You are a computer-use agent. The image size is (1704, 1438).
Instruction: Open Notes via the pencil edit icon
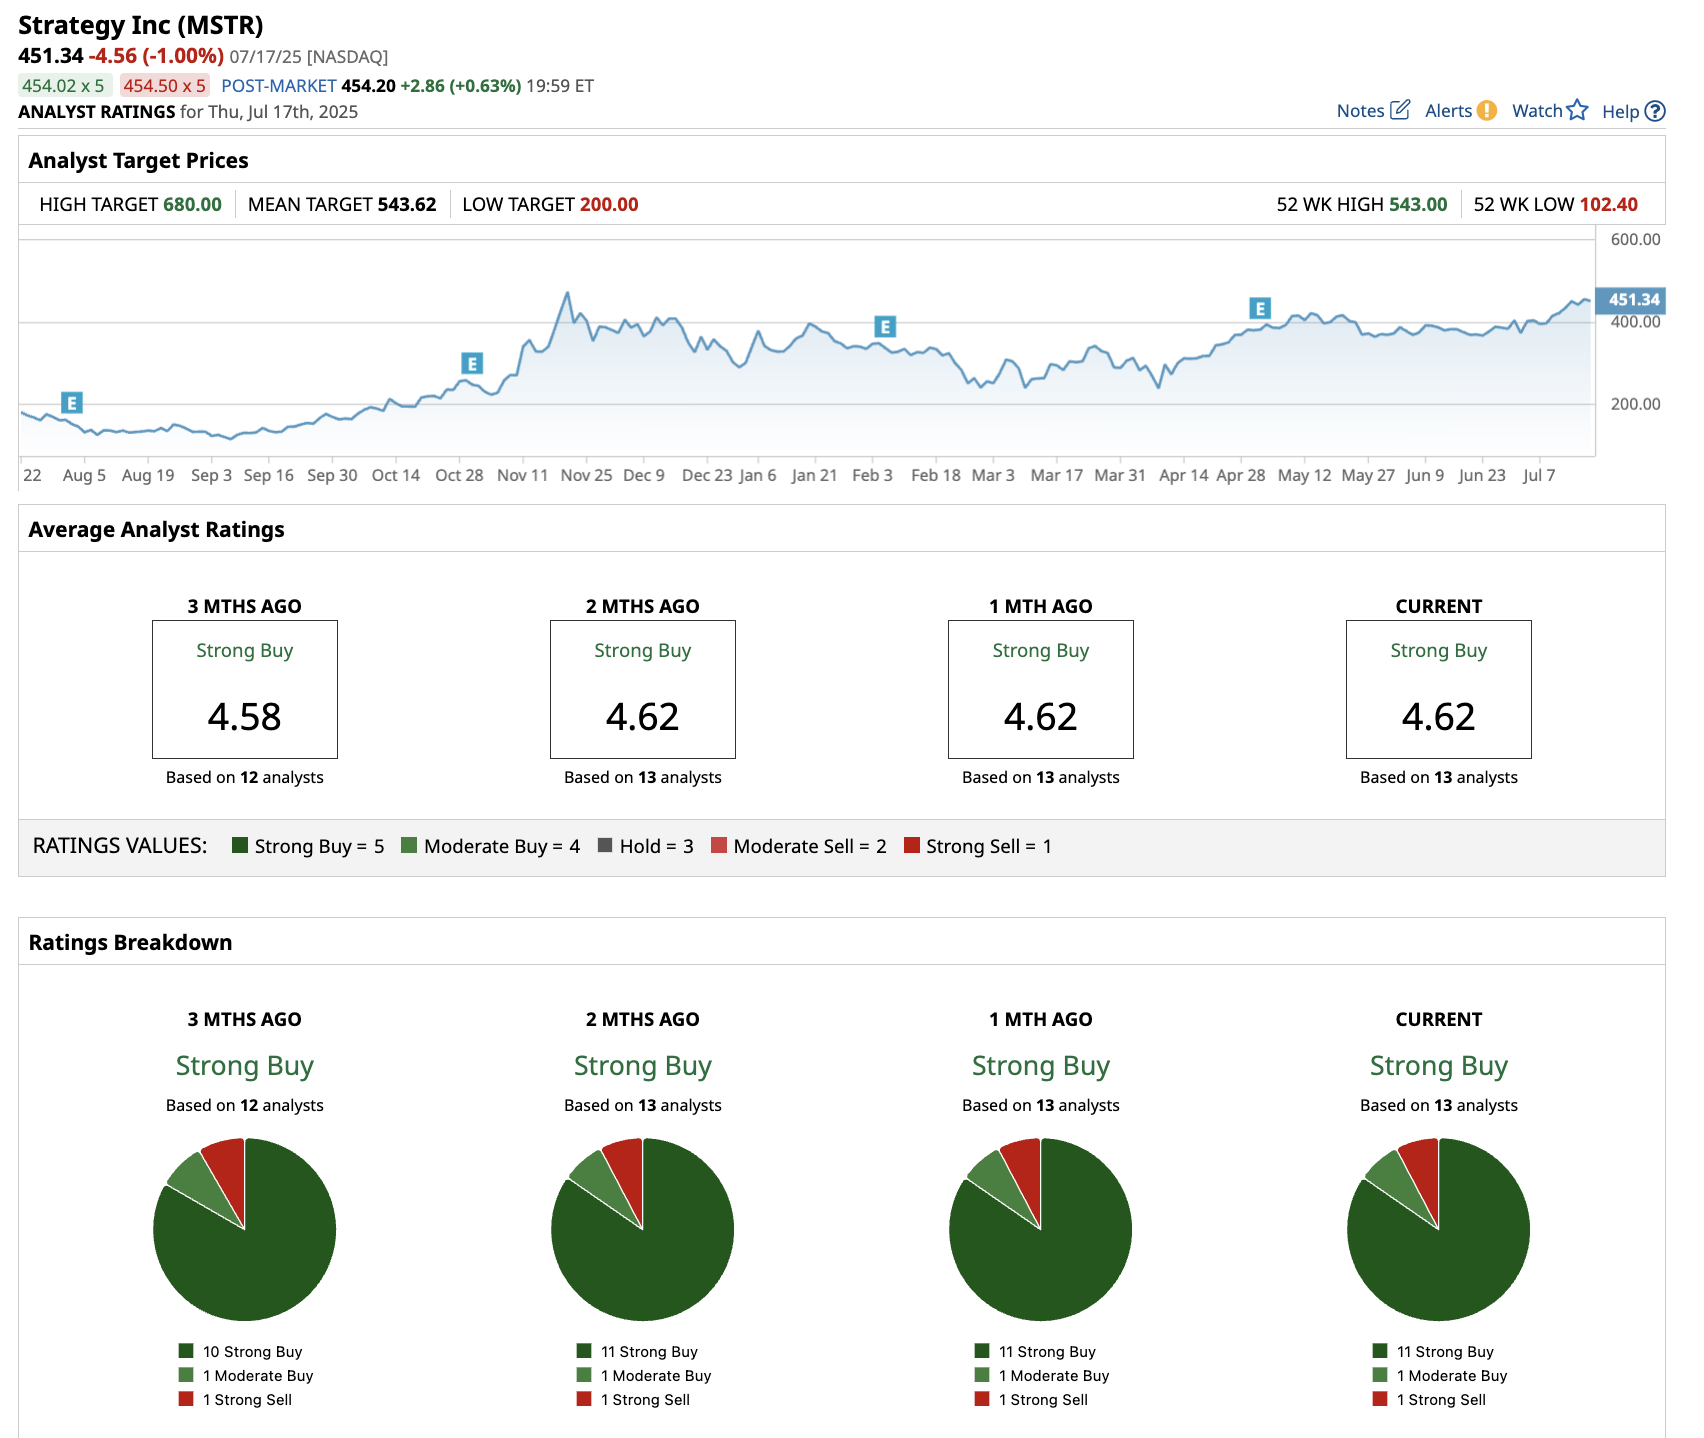1400,110
